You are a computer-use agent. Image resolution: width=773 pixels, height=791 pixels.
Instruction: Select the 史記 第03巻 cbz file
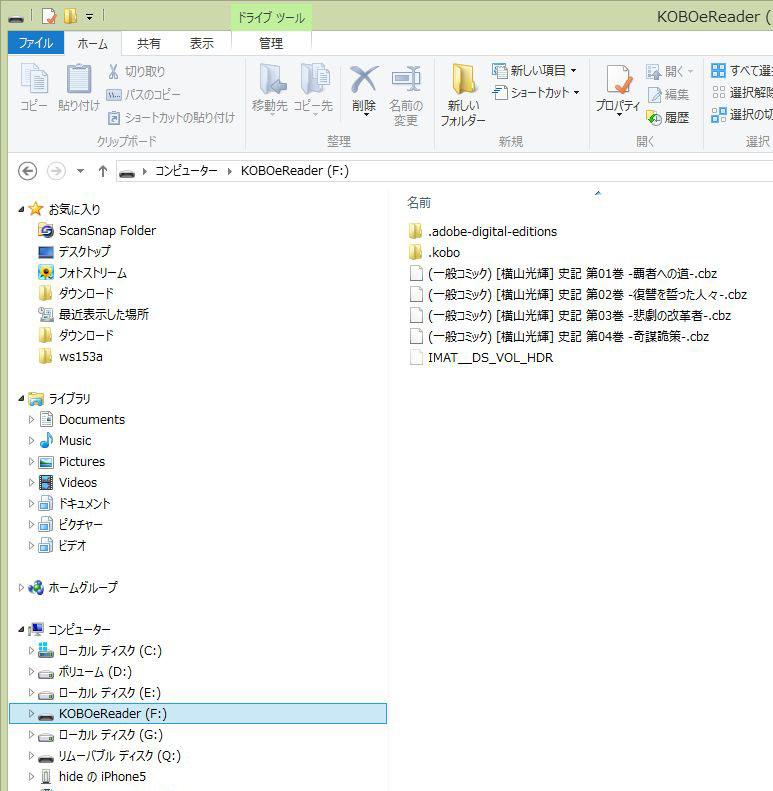[570, 315]
